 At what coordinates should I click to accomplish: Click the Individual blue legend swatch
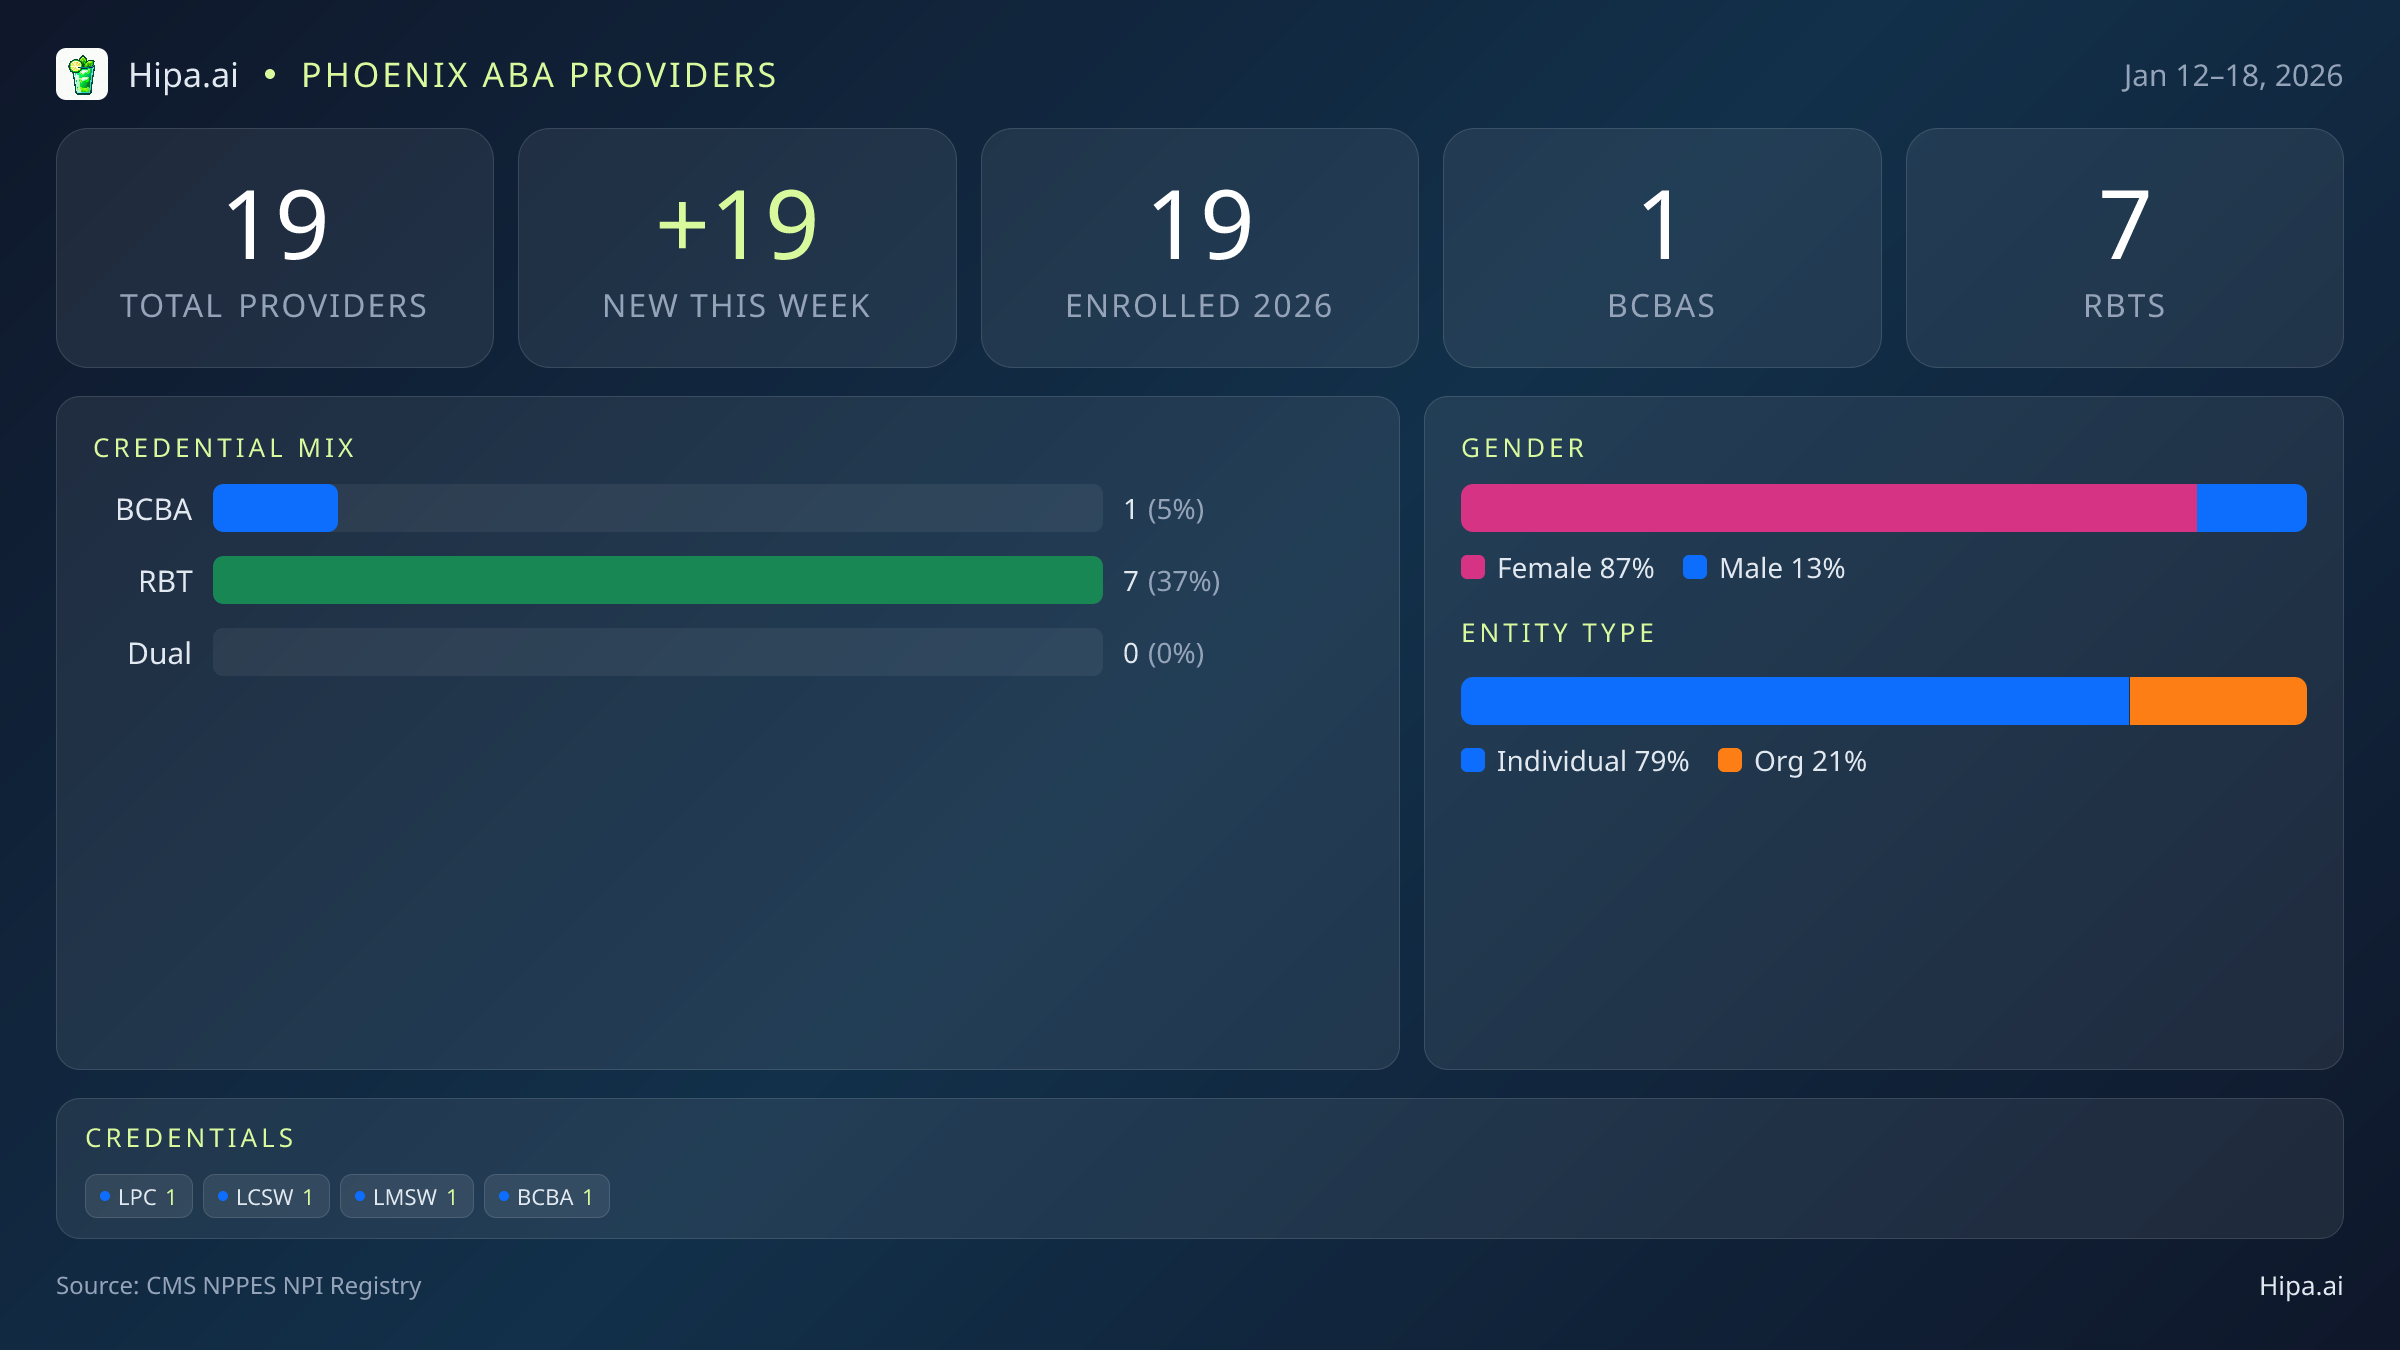(x=1473, y=761)
